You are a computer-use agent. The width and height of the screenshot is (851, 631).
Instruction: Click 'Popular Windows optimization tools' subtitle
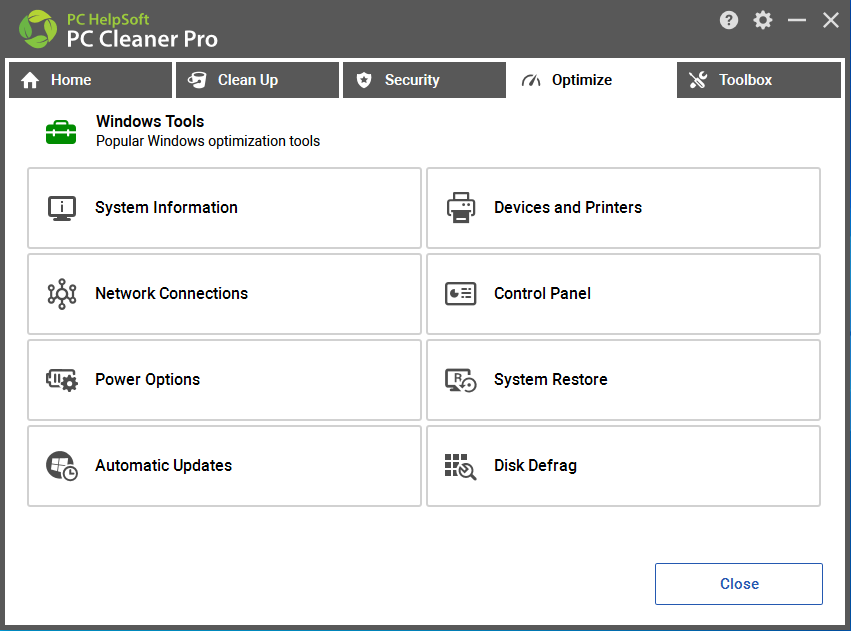208,141
